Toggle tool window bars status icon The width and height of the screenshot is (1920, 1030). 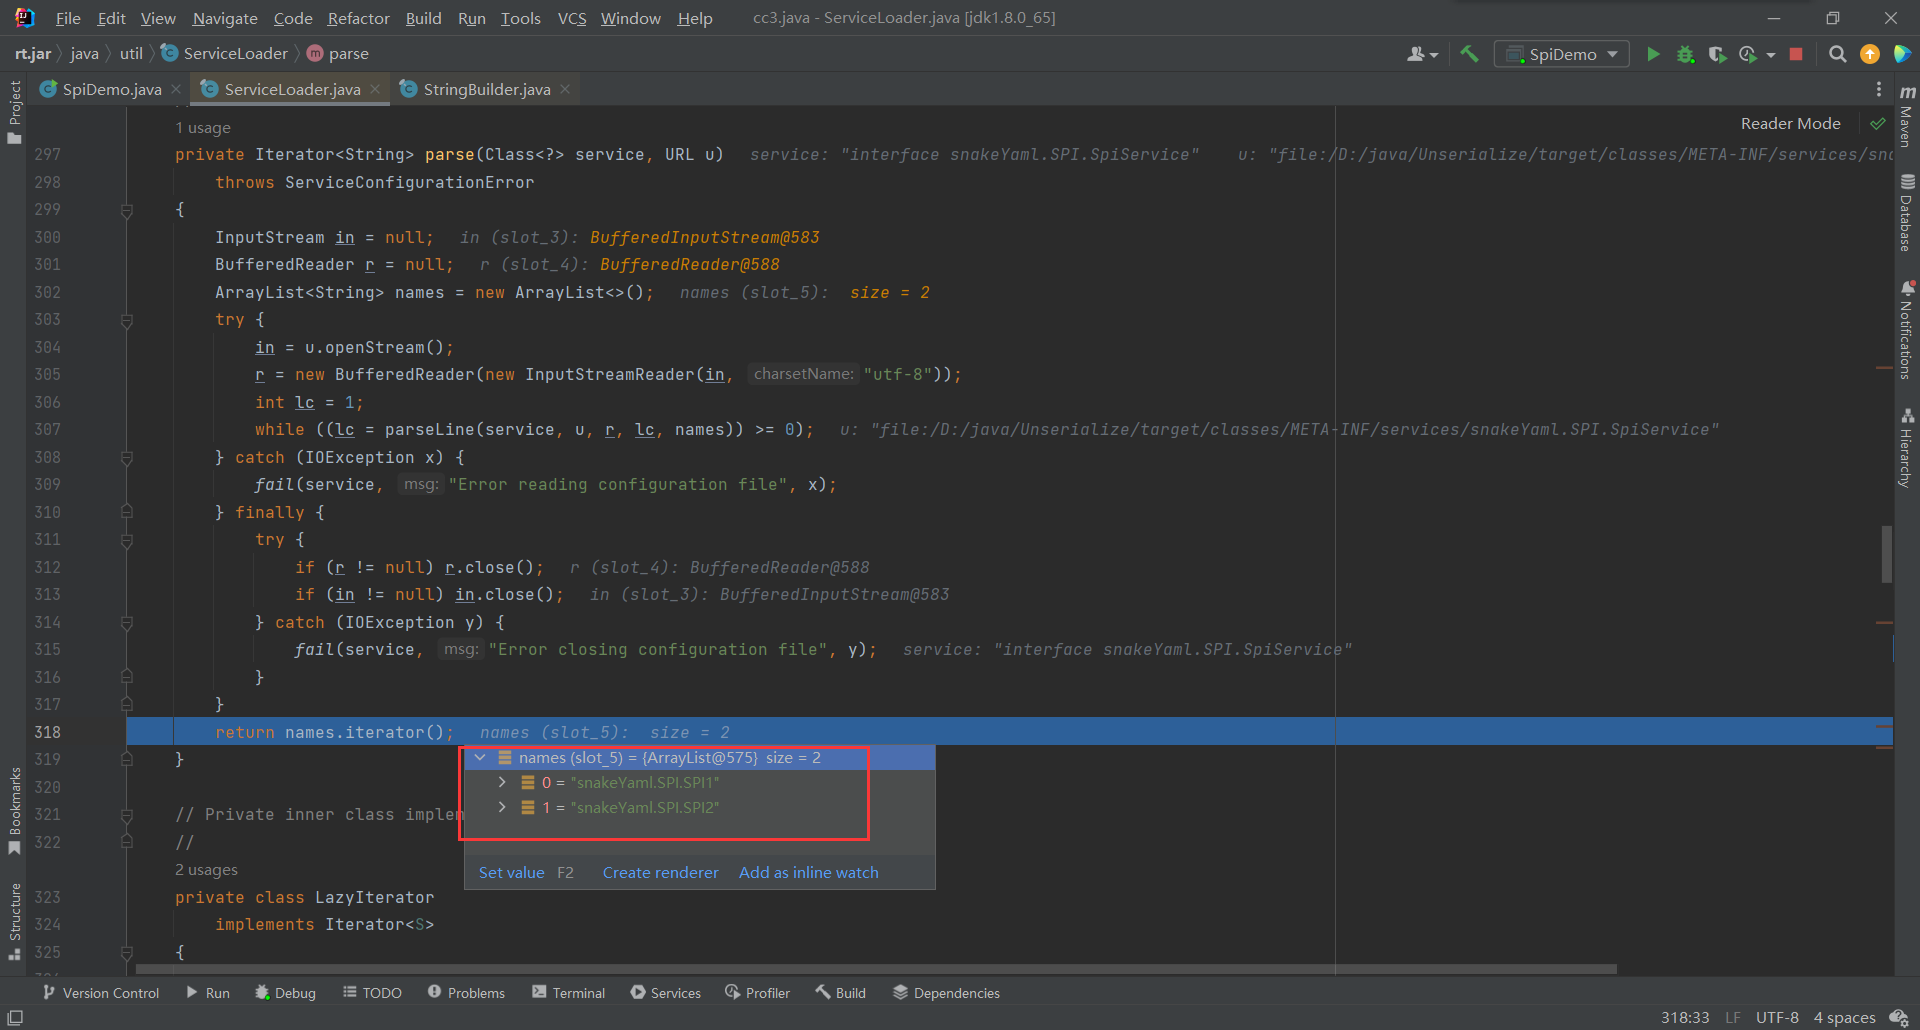click(x=15, y=1017)
